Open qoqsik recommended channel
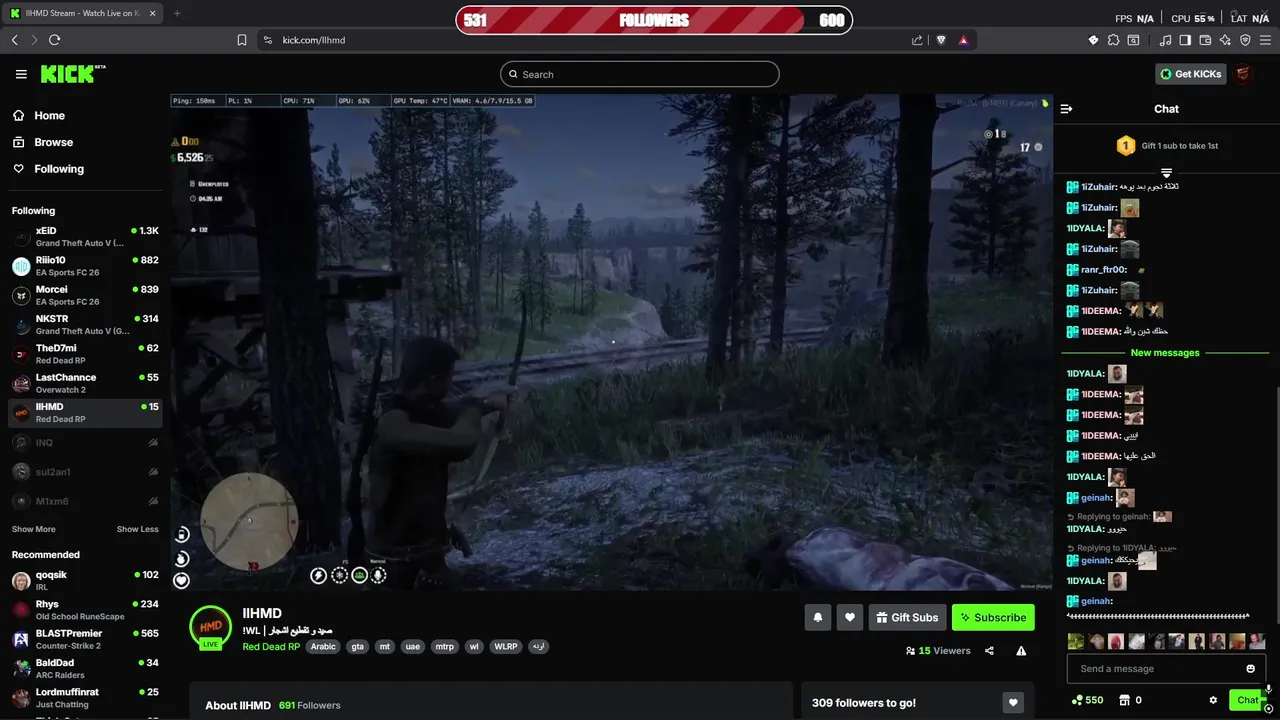 (x=85, y=581)
